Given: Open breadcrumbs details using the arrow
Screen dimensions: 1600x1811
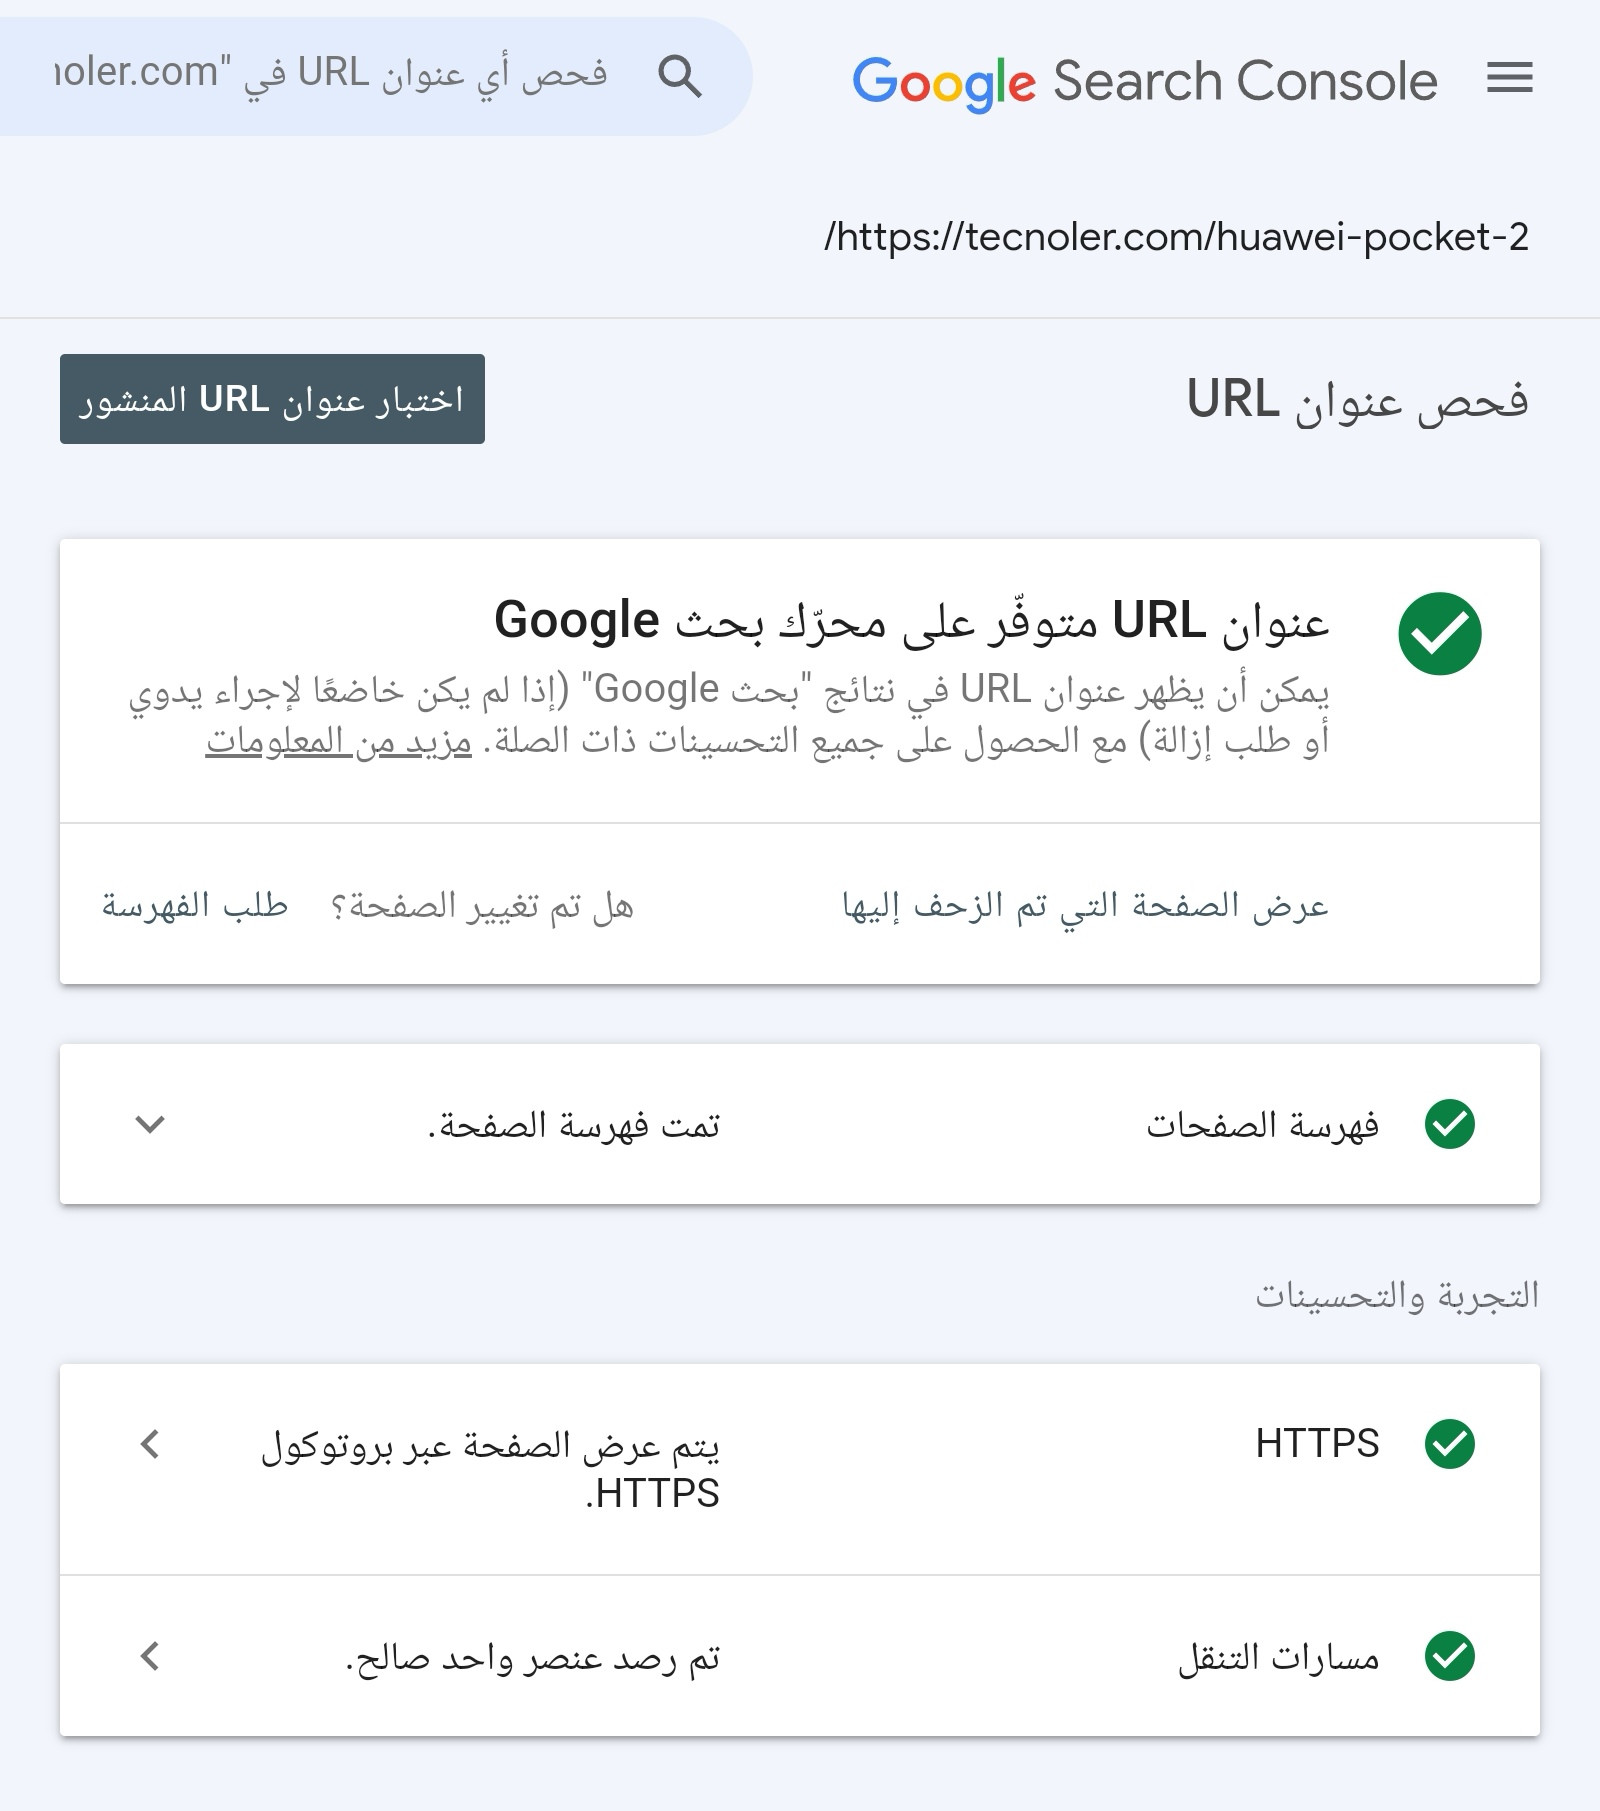Looking at the screenshot, I should (x=150, y=1656).
